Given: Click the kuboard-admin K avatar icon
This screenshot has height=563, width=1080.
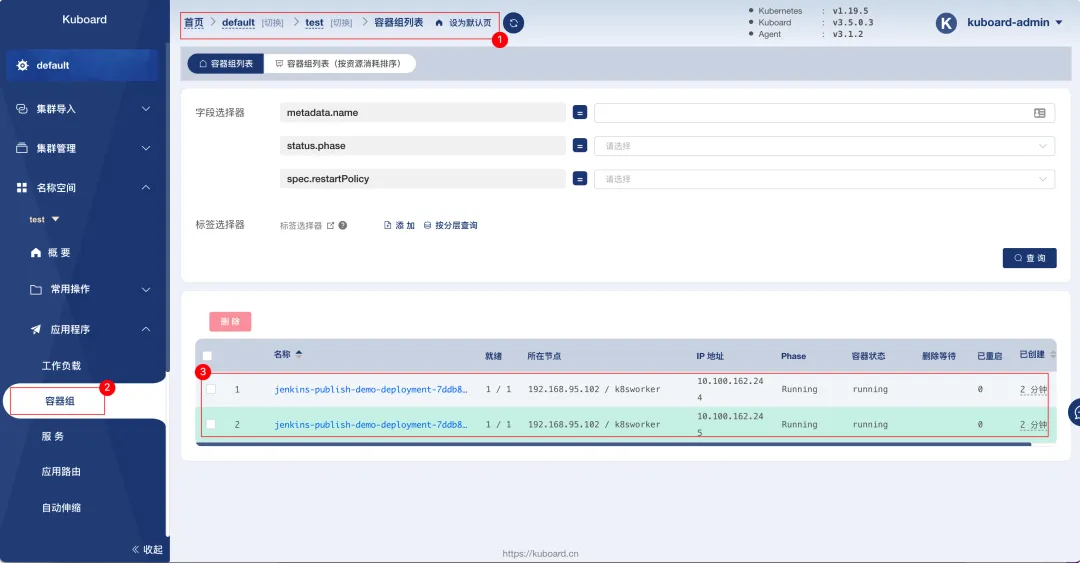Looking at the screenshot, I should (x=946, y=23).
